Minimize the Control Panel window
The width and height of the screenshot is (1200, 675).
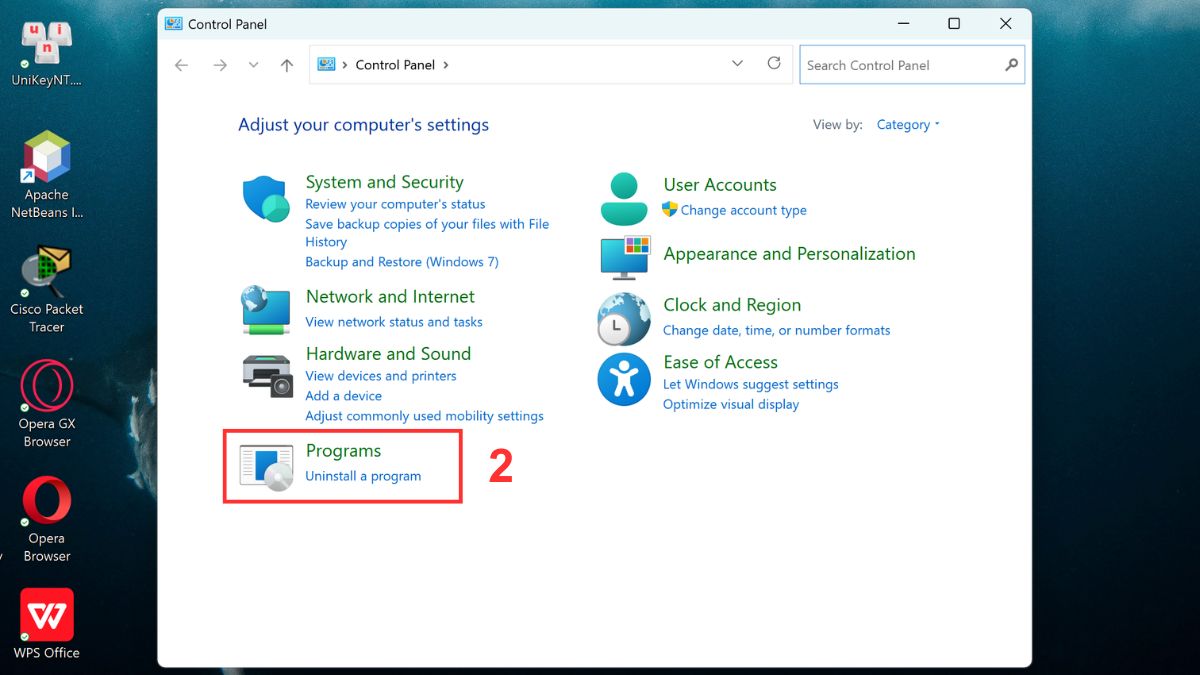903,24
